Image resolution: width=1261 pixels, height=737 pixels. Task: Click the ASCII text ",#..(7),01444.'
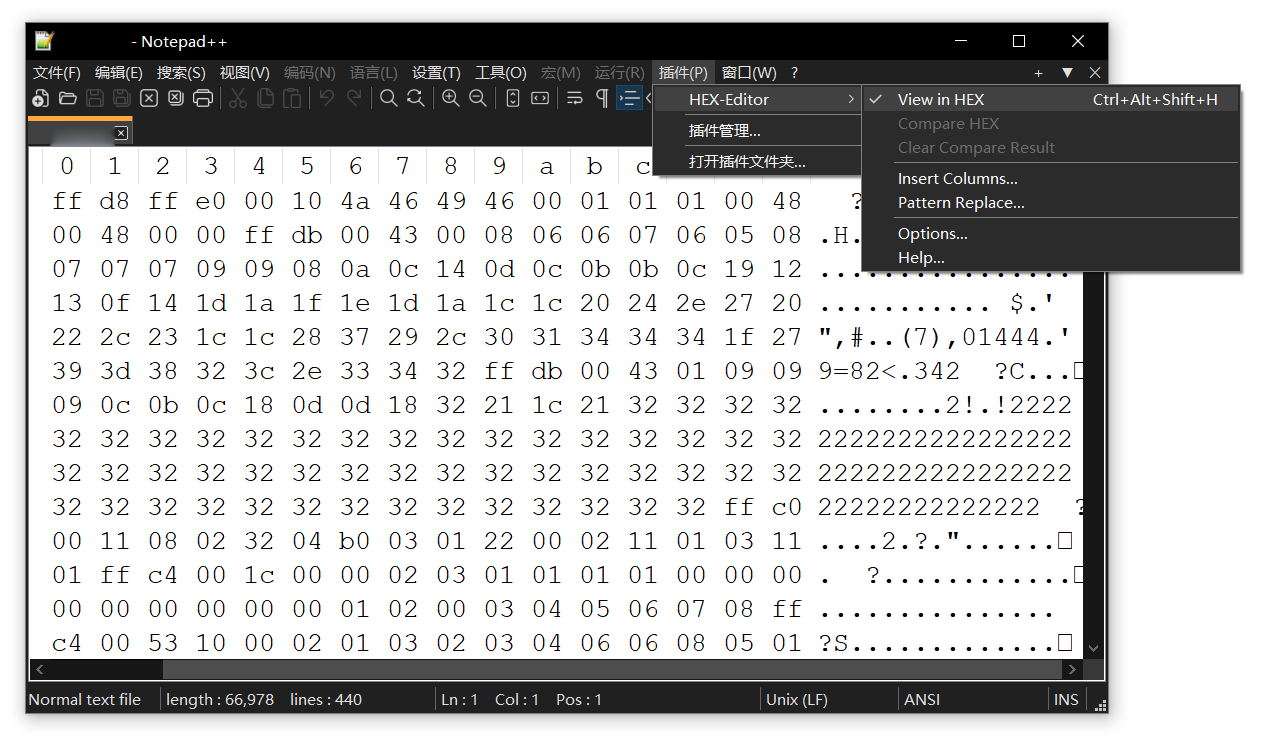tap(945, 337)
